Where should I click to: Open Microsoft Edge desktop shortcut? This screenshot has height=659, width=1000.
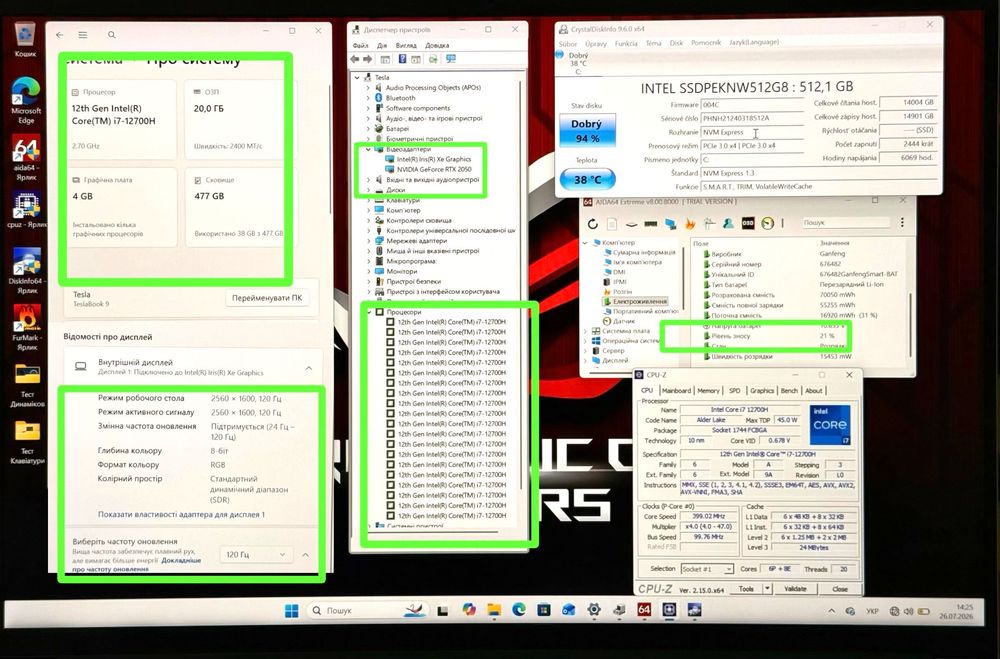pos(26,100)
